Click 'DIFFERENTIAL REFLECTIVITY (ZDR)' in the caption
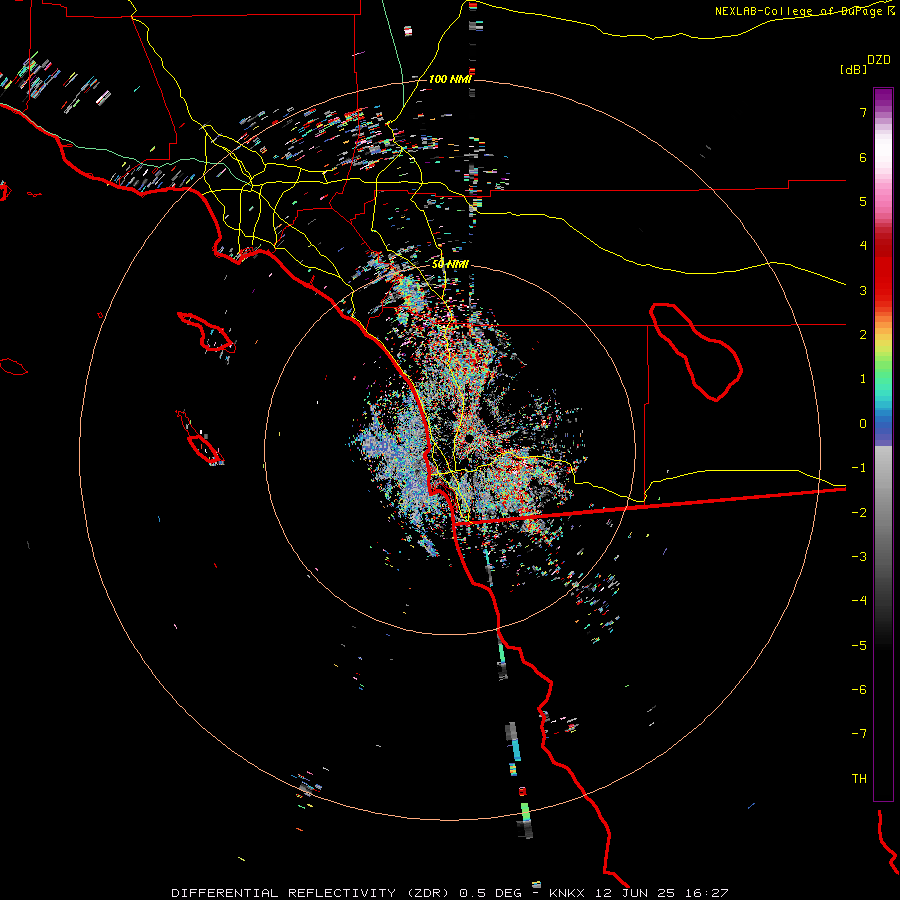 [312, 893]
